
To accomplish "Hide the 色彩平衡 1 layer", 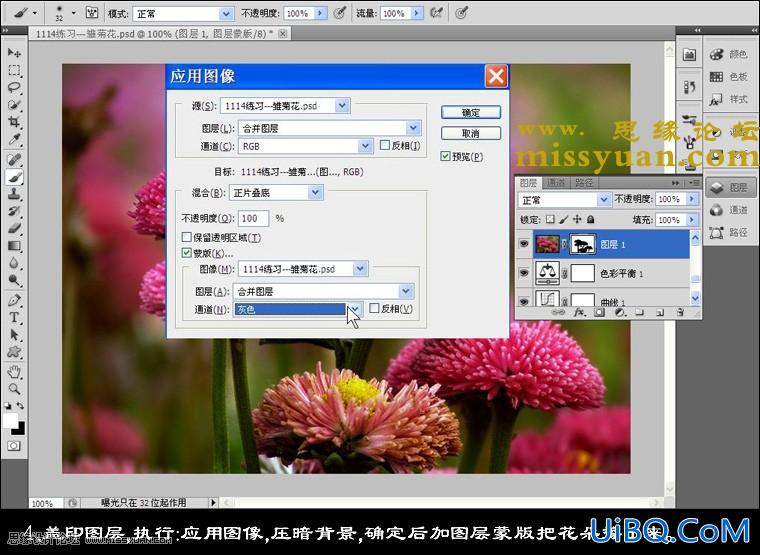I will 524,273.
